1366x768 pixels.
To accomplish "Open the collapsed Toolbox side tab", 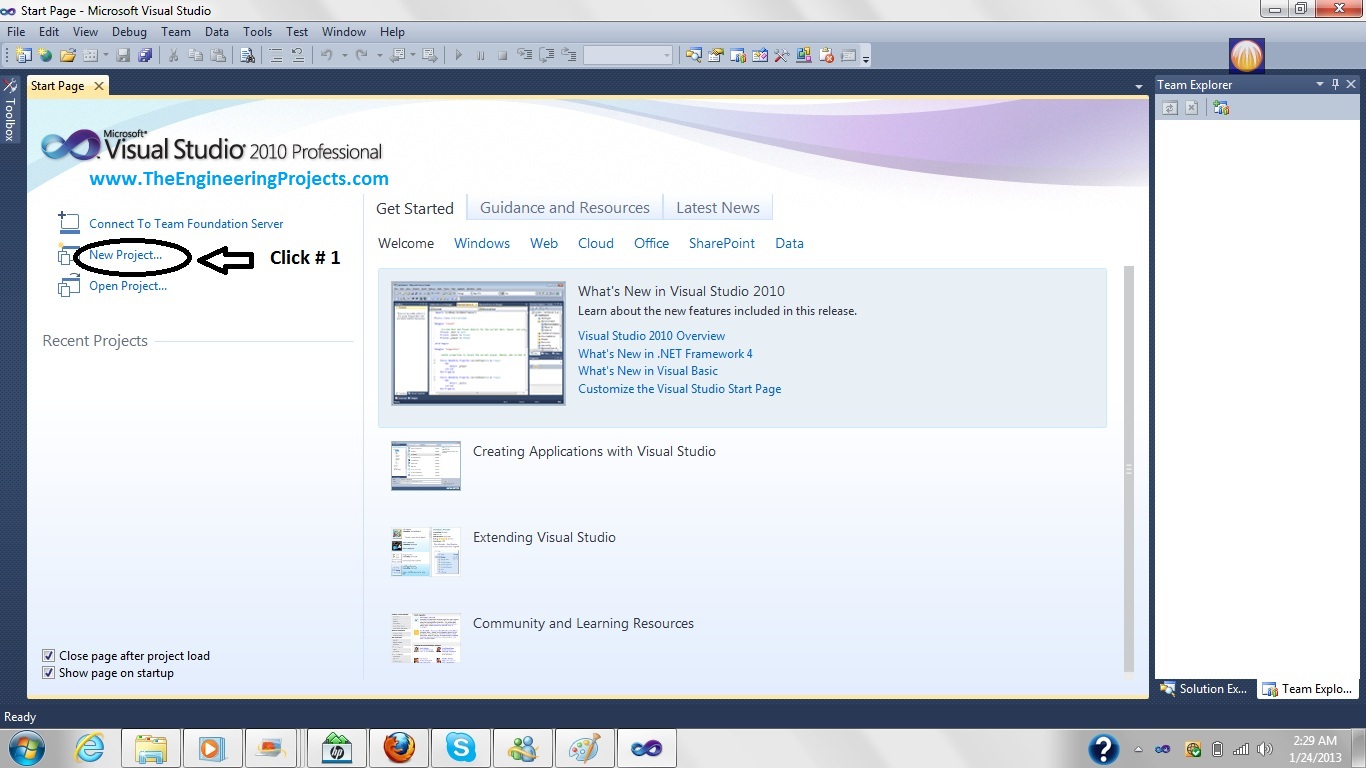I will 10,111.
